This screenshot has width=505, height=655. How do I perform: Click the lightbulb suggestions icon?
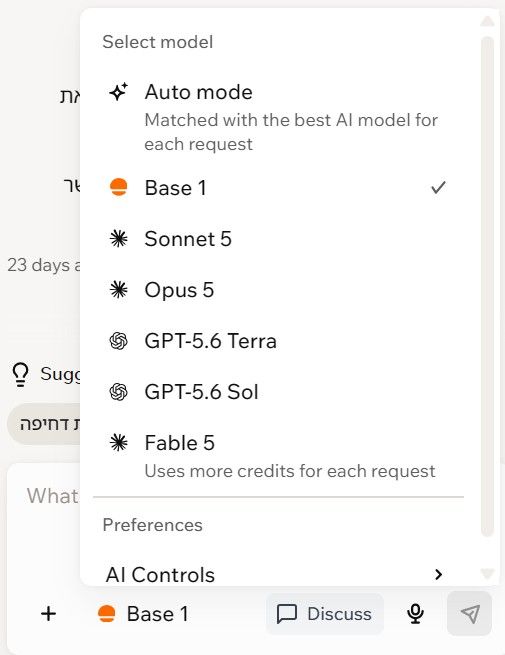(20, 374)
